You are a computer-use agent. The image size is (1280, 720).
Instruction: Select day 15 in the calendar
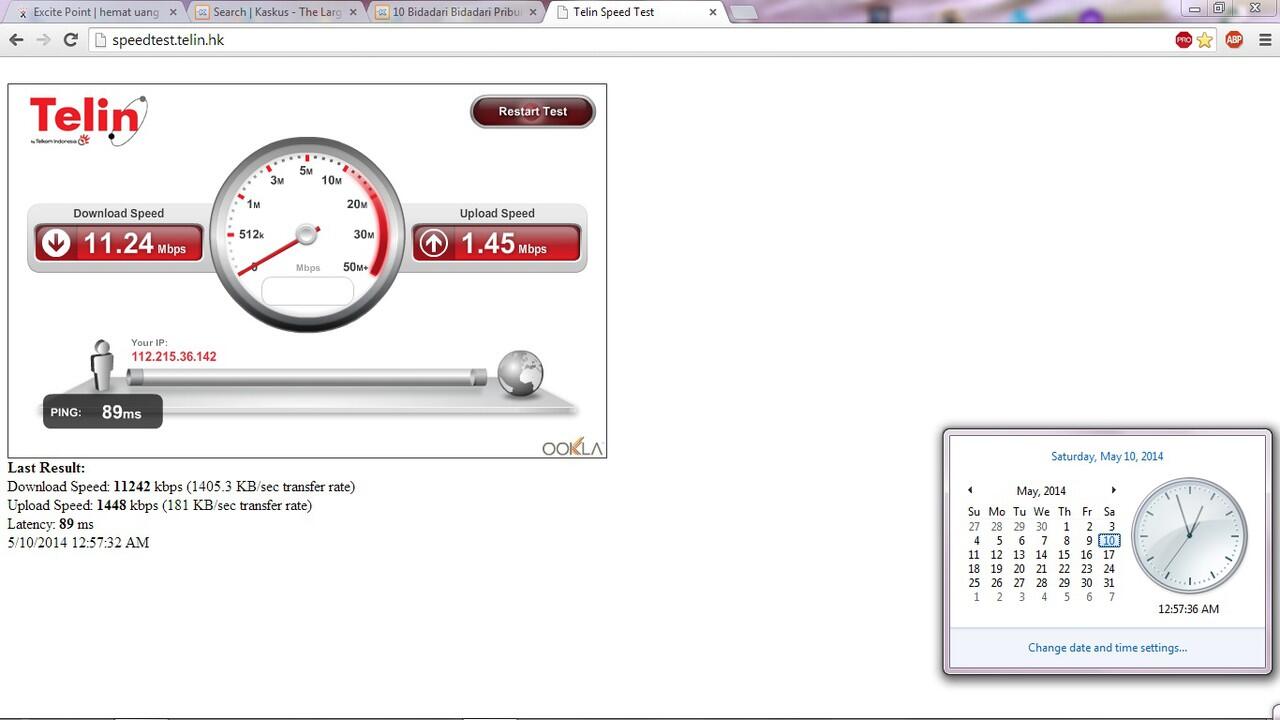(x=1064, y=555)
